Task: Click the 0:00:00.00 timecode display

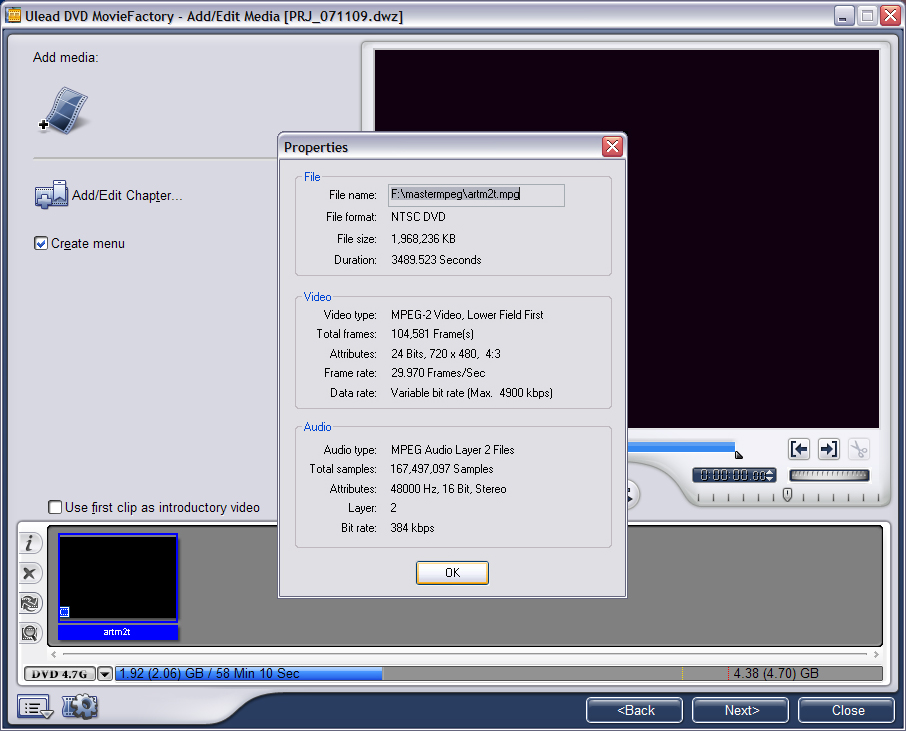Action: (x=733, y=476)
